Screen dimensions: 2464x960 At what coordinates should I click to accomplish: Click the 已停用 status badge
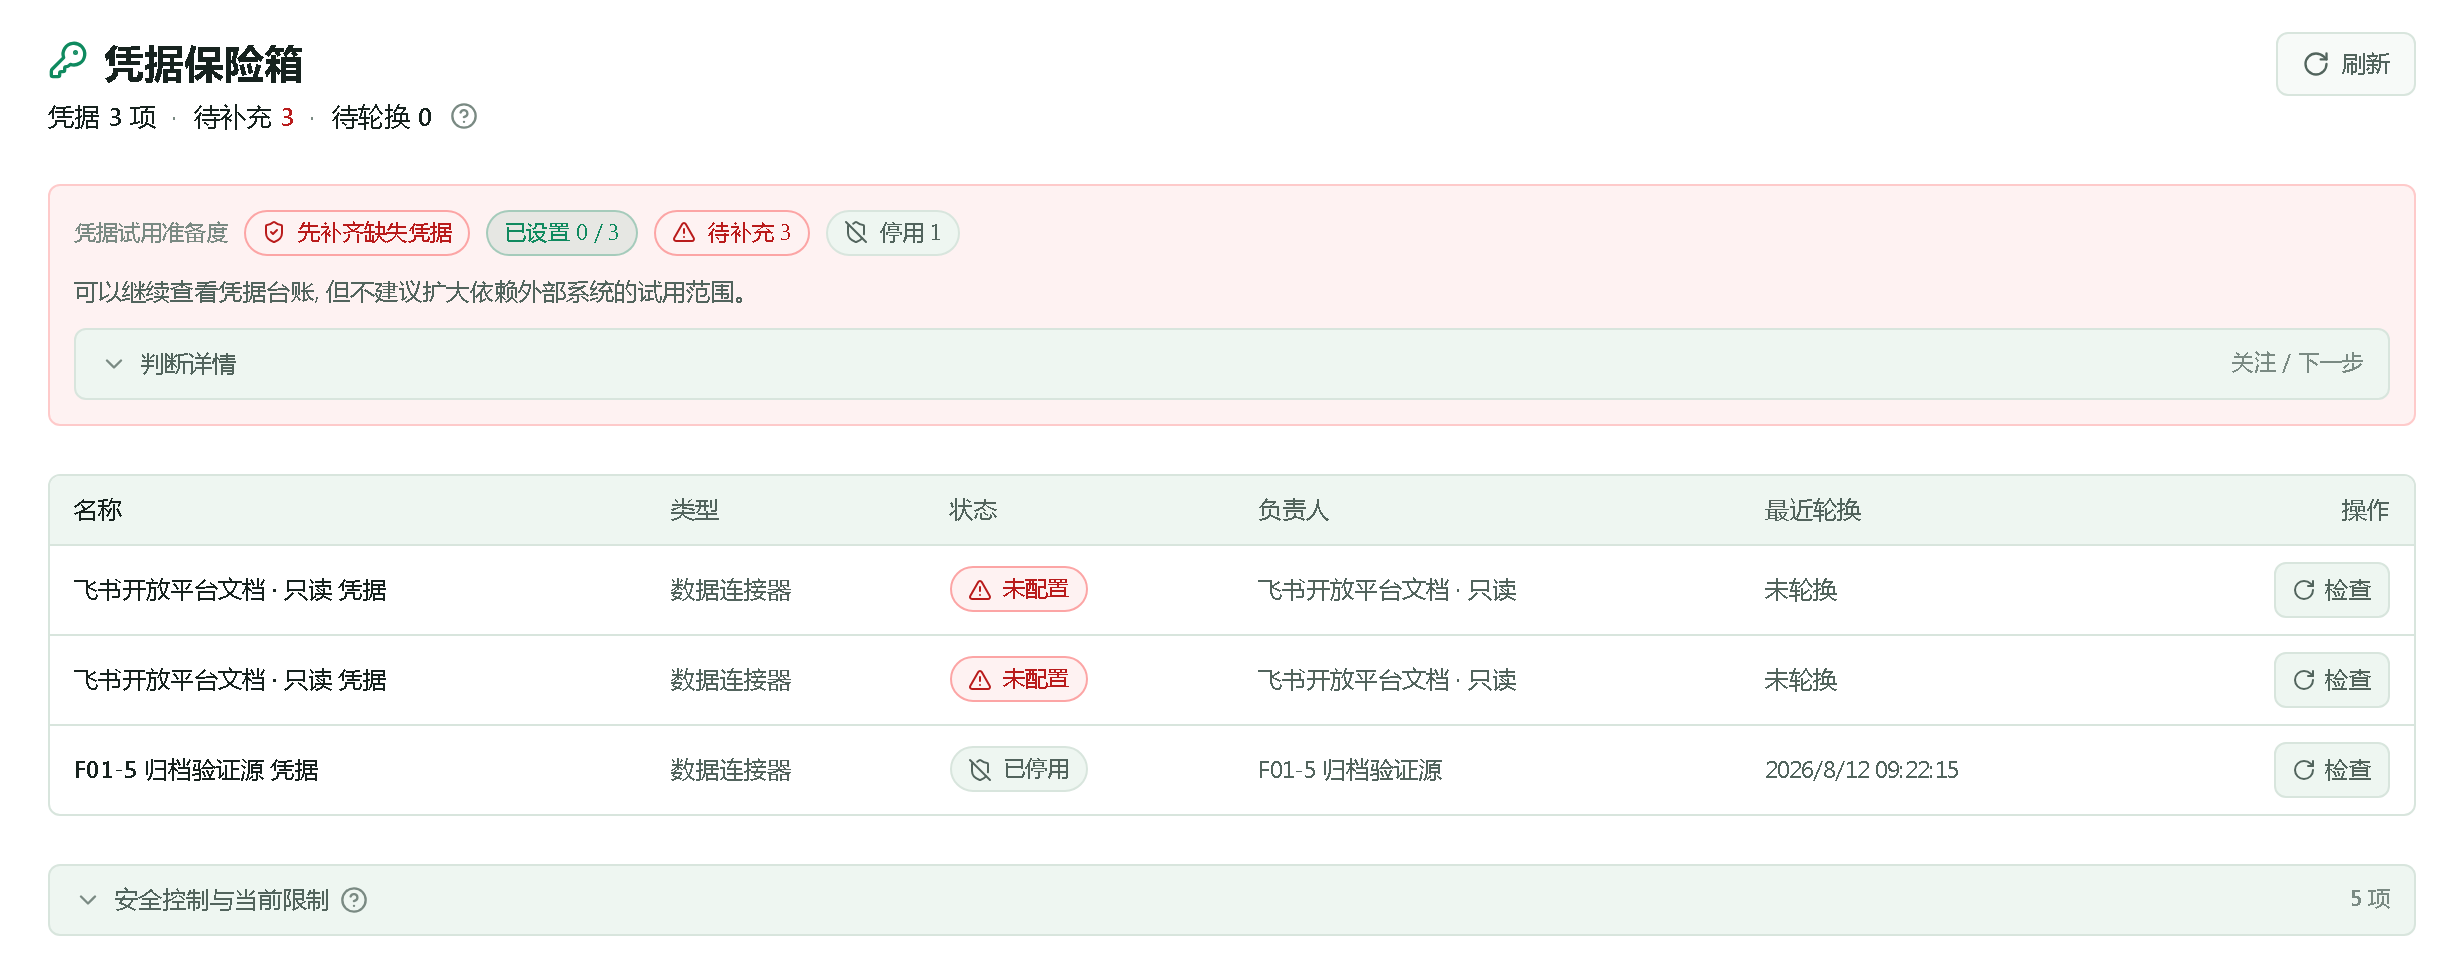pos(1019,769)
